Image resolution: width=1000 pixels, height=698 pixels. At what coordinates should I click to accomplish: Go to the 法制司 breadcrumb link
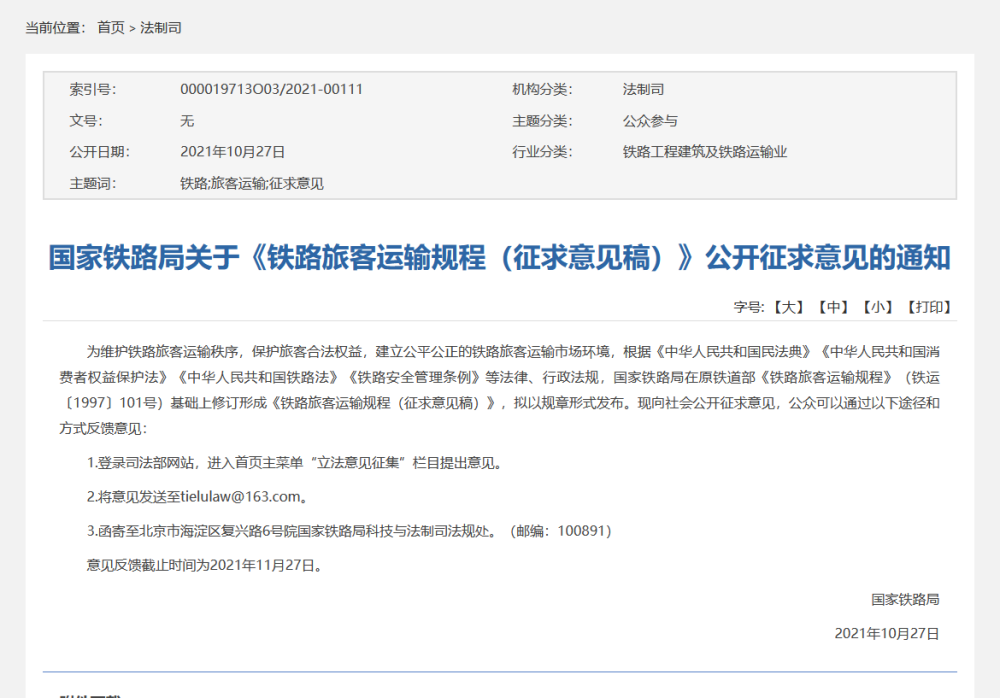[x=161, y=27]
